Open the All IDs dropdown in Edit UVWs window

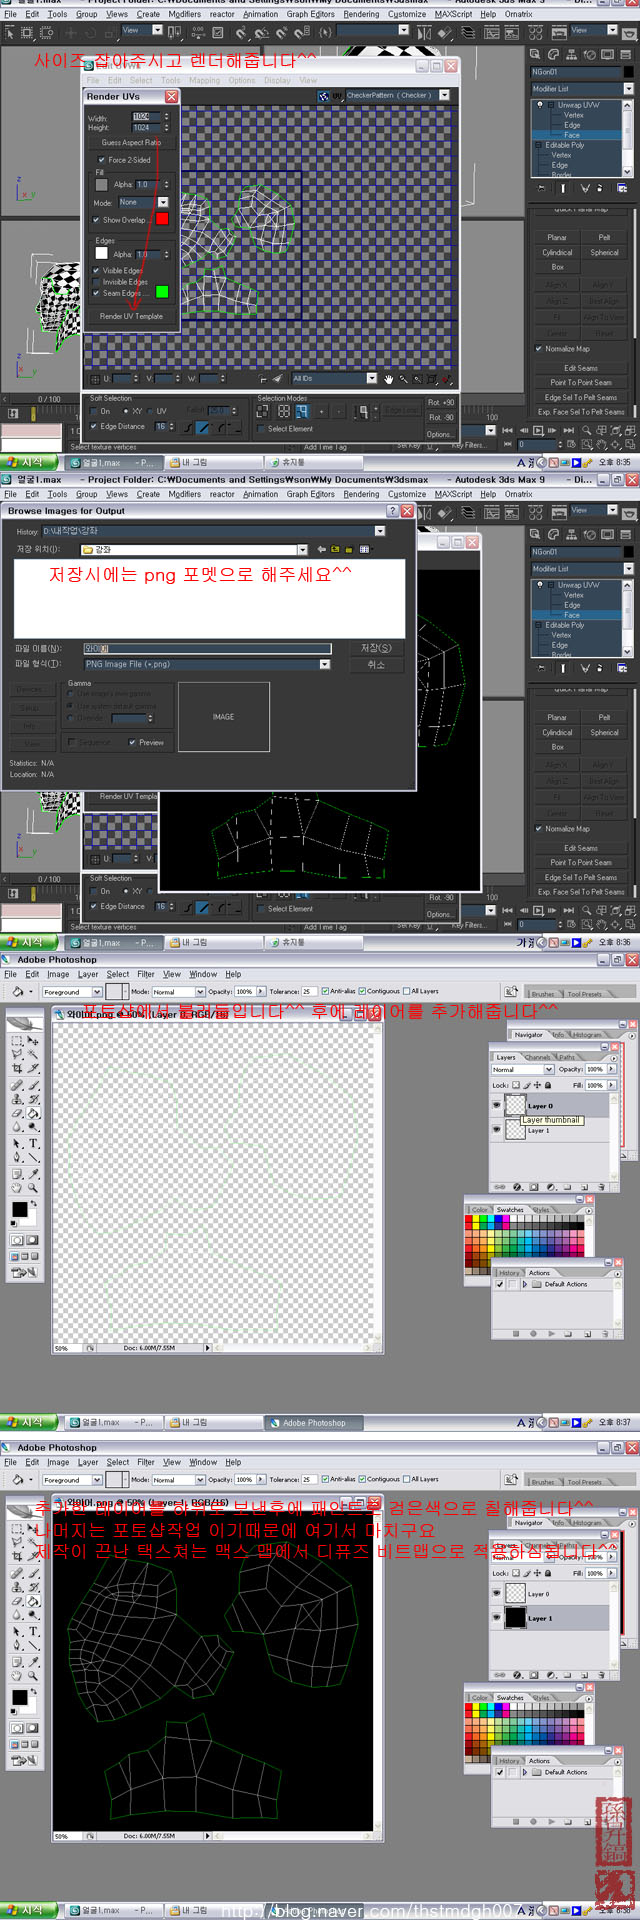coord(371,379)
